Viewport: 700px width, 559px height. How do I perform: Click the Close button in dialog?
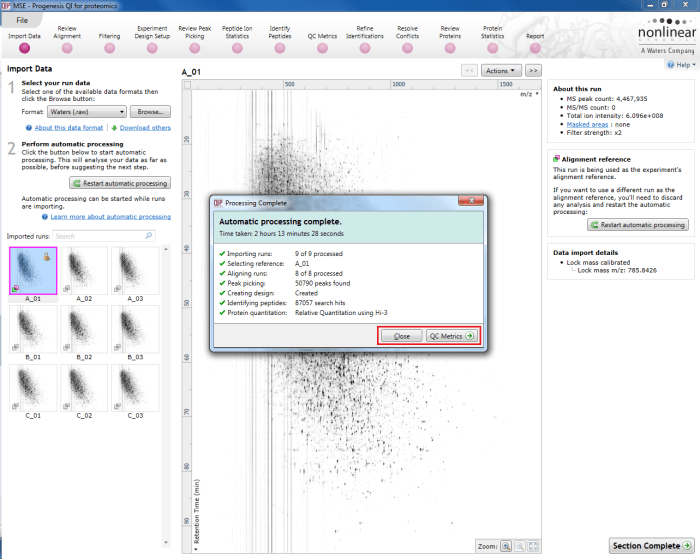coord(402,336)
